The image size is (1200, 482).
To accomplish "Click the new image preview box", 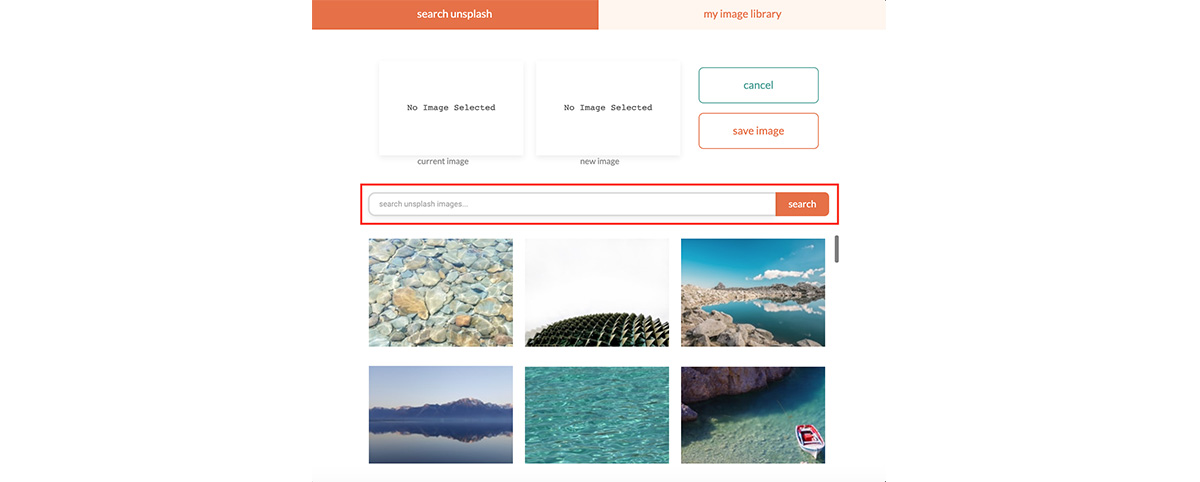I will point(608,108).
